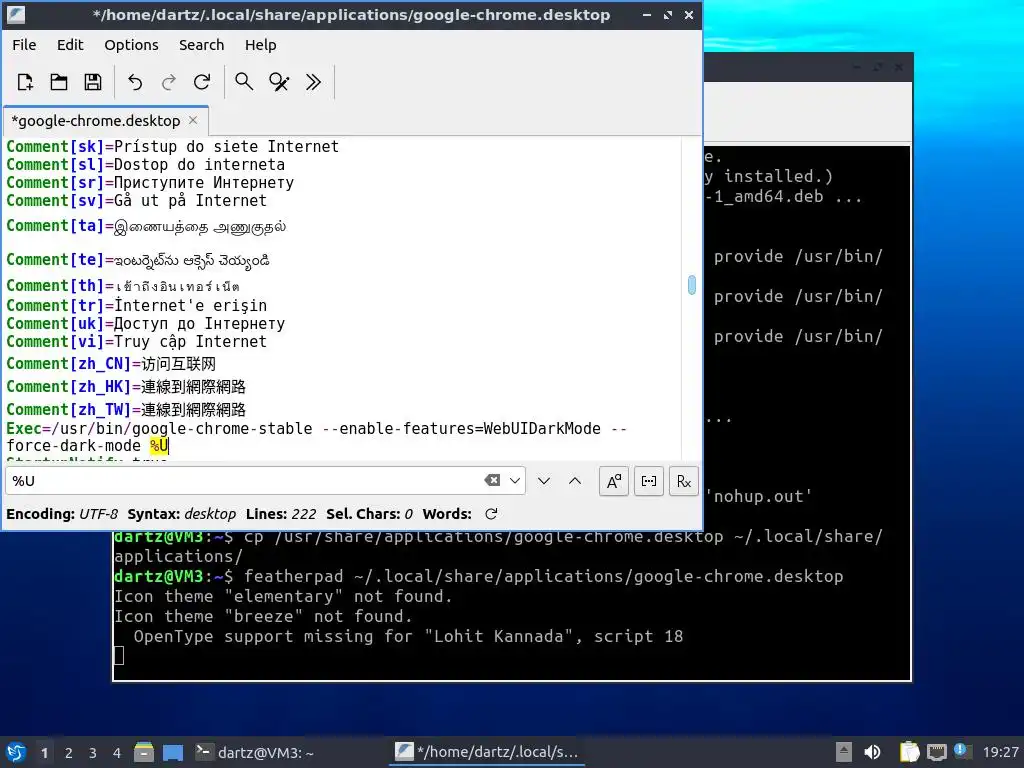Select the FeatherPad taskbar entry

pyautogui.click(x=487, y=752)
